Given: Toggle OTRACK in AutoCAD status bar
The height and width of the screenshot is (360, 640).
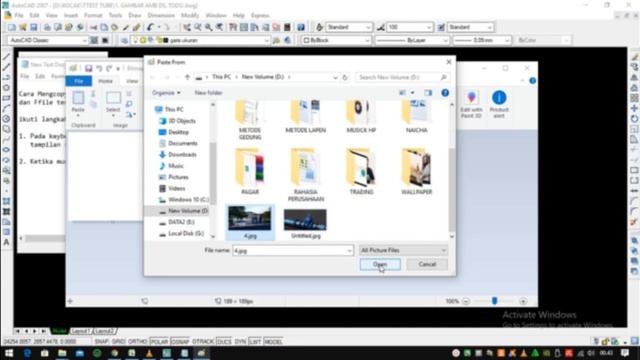Looking at the screenshot, I should click(203, 341).
